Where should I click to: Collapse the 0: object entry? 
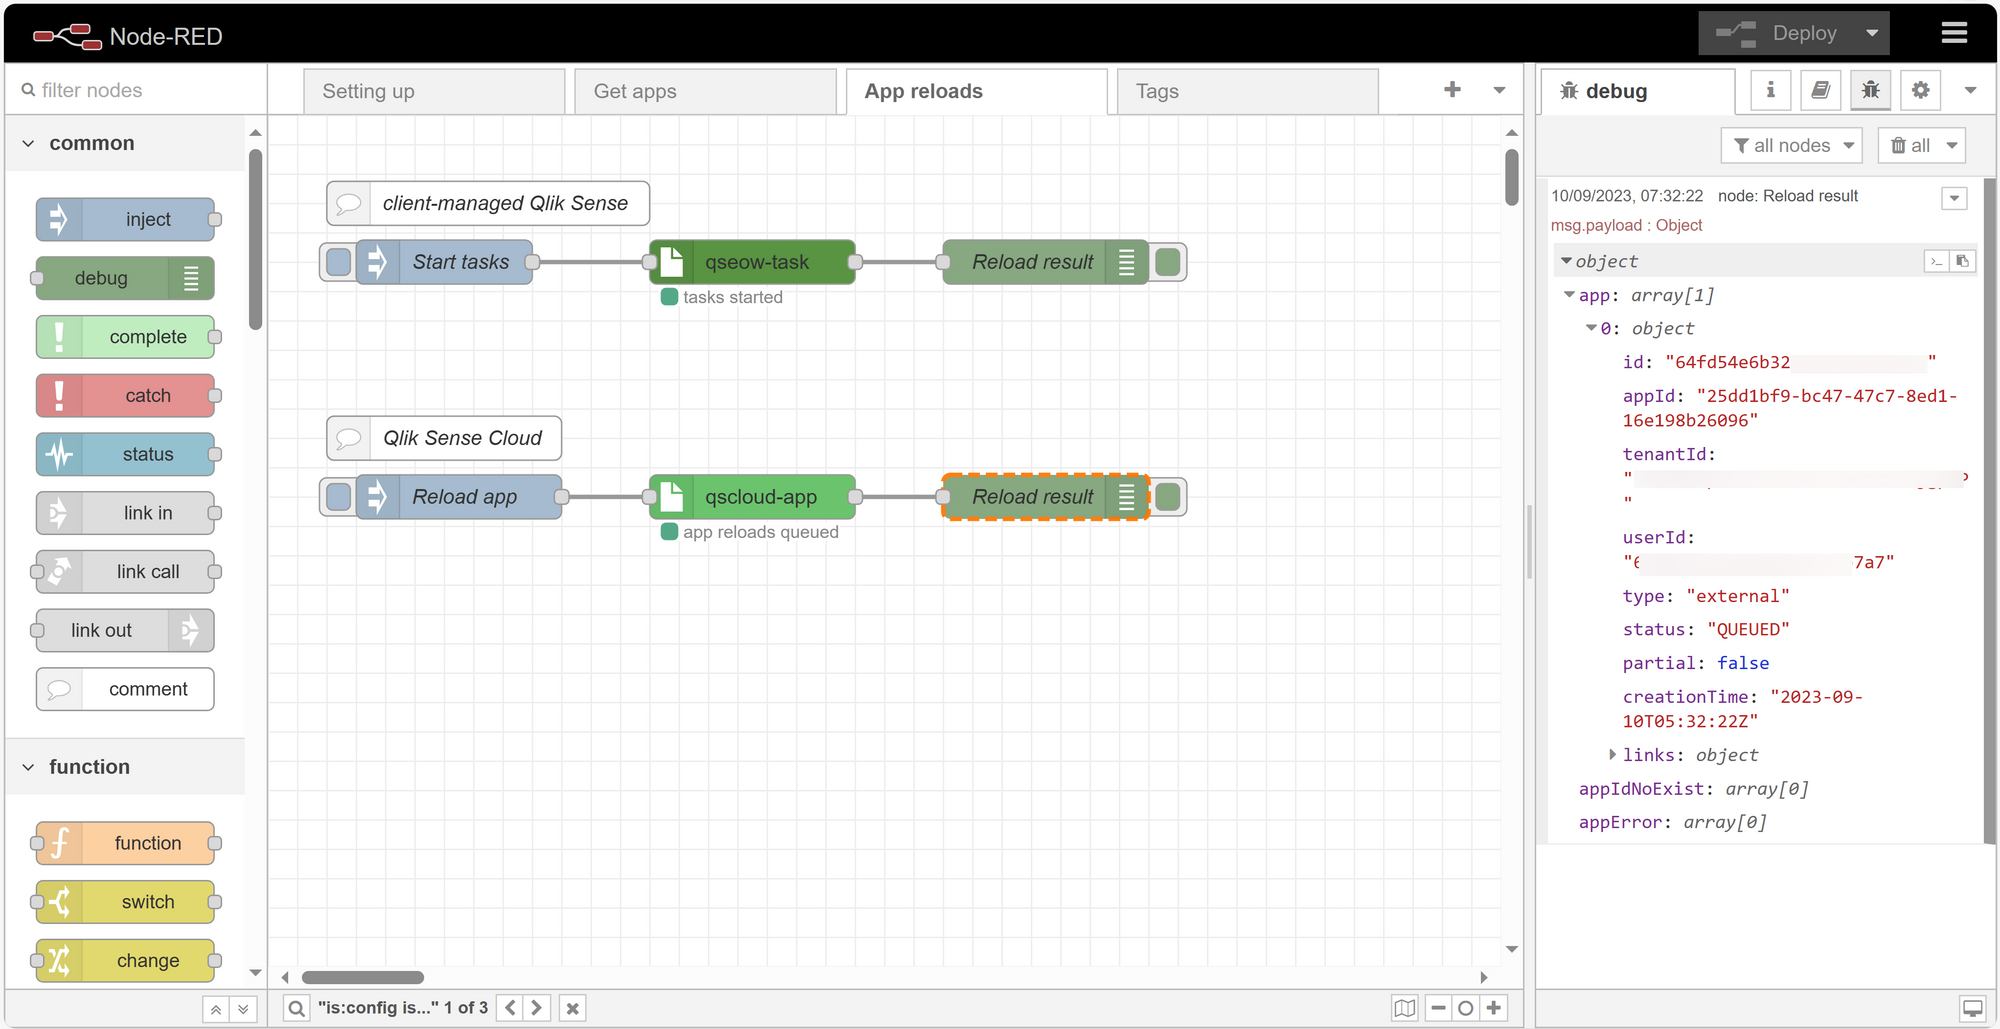click(1591, 328)
